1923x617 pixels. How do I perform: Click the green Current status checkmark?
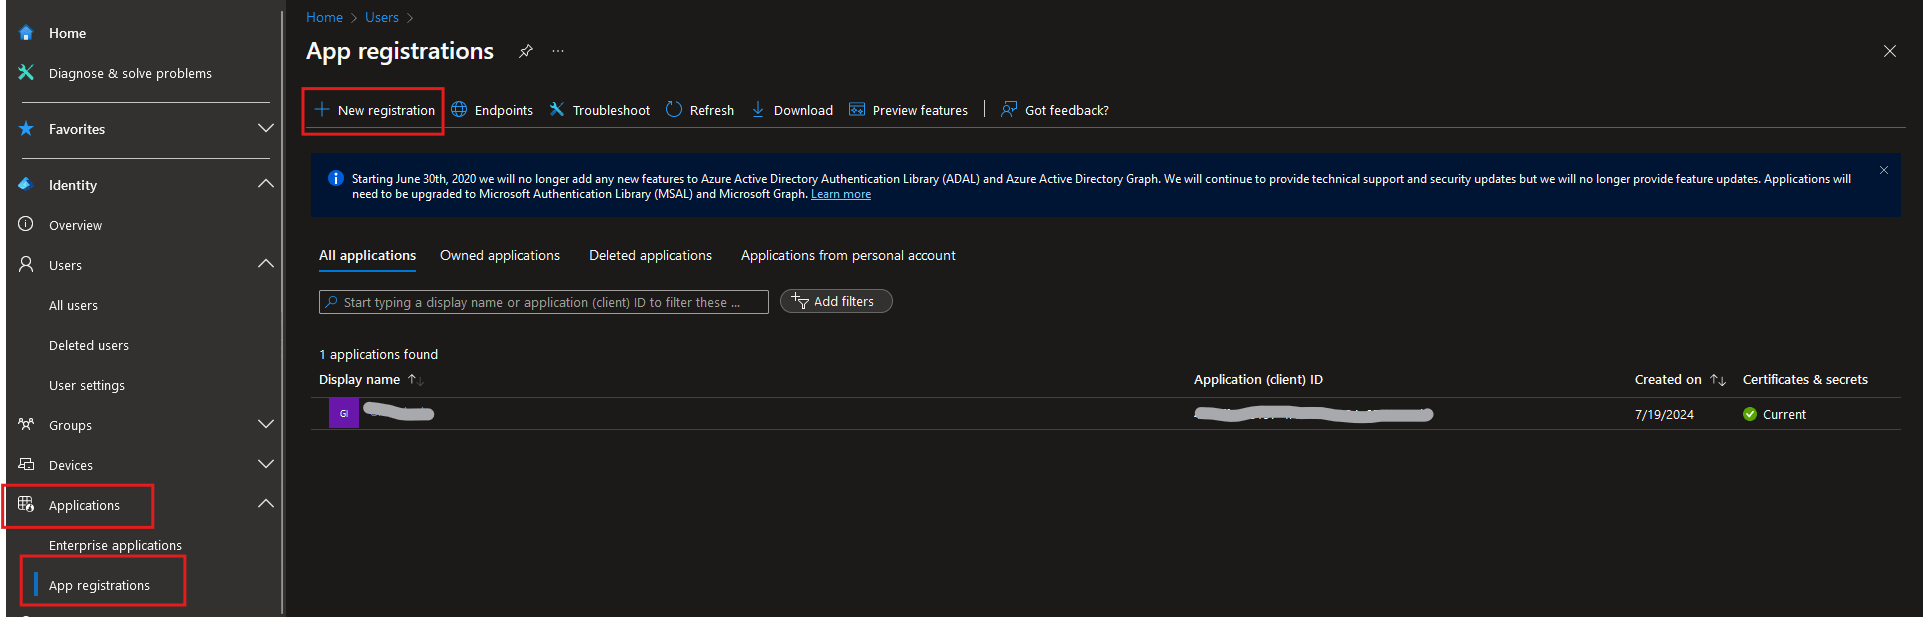[1750, 414]
